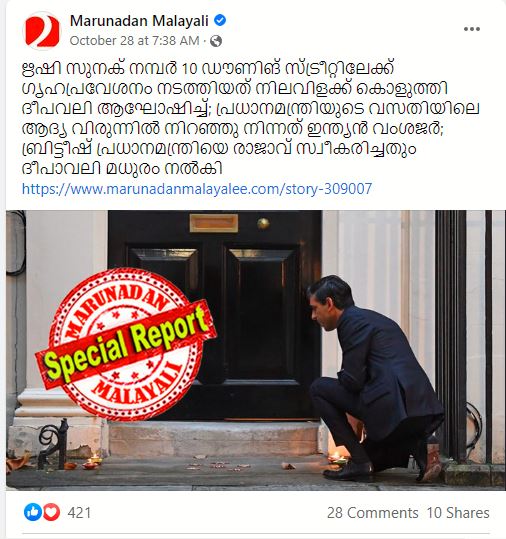Click the brass letterbox on the door
506x539 pixels.
pos(214,223)
